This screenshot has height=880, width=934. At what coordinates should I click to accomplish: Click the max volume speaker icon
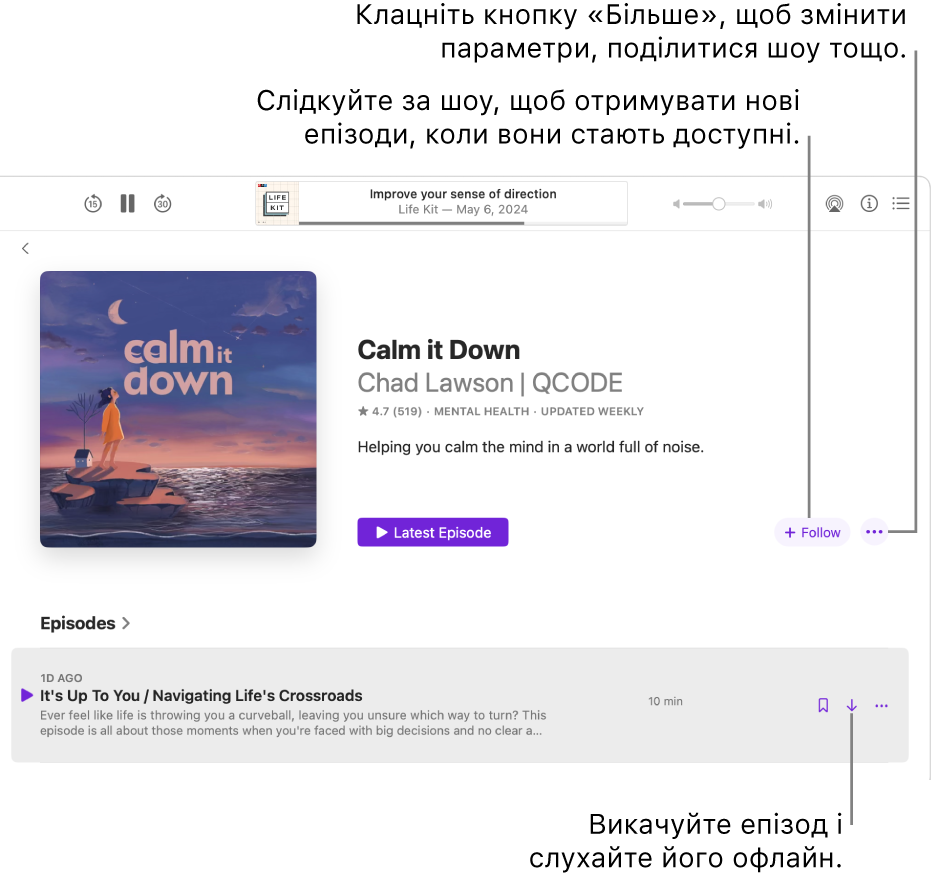pos(765,204)
